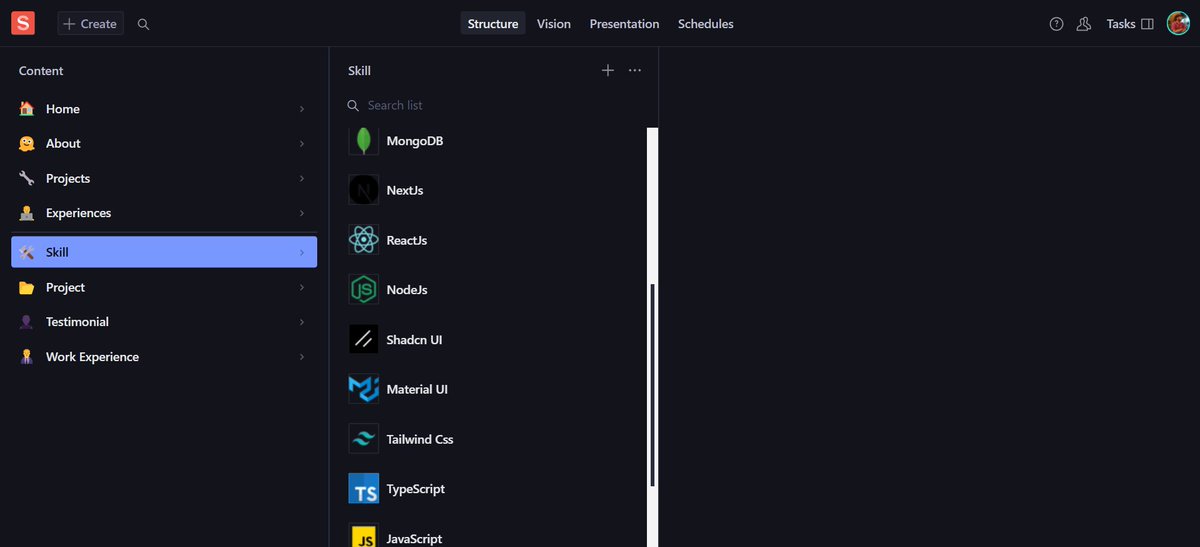Viewport: 1200px width, 547px height.
Task: Open the Material UI skill document
Action: coord(493,389)
